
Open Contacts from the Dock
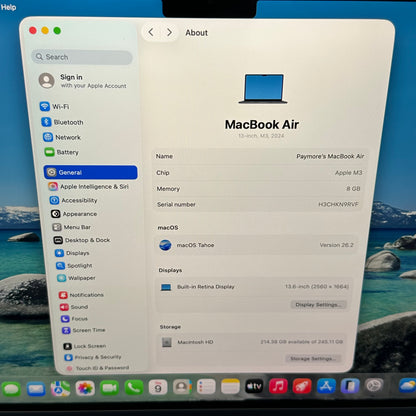182,387
